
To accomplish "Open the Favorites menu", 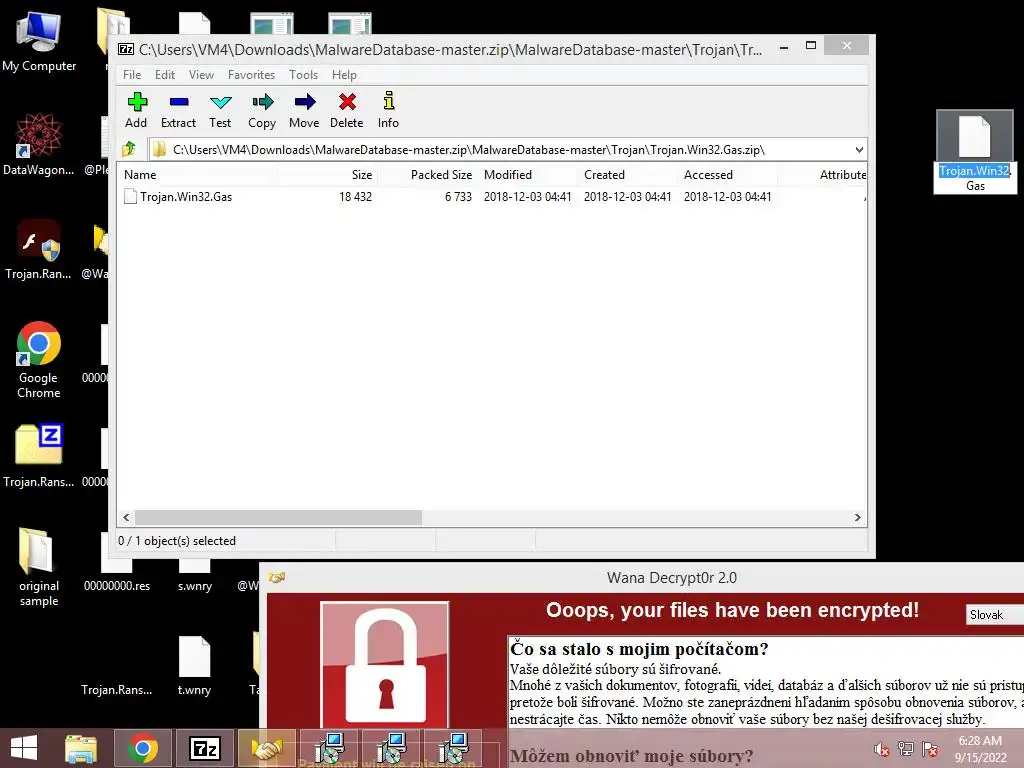I will tap(251, 74).
